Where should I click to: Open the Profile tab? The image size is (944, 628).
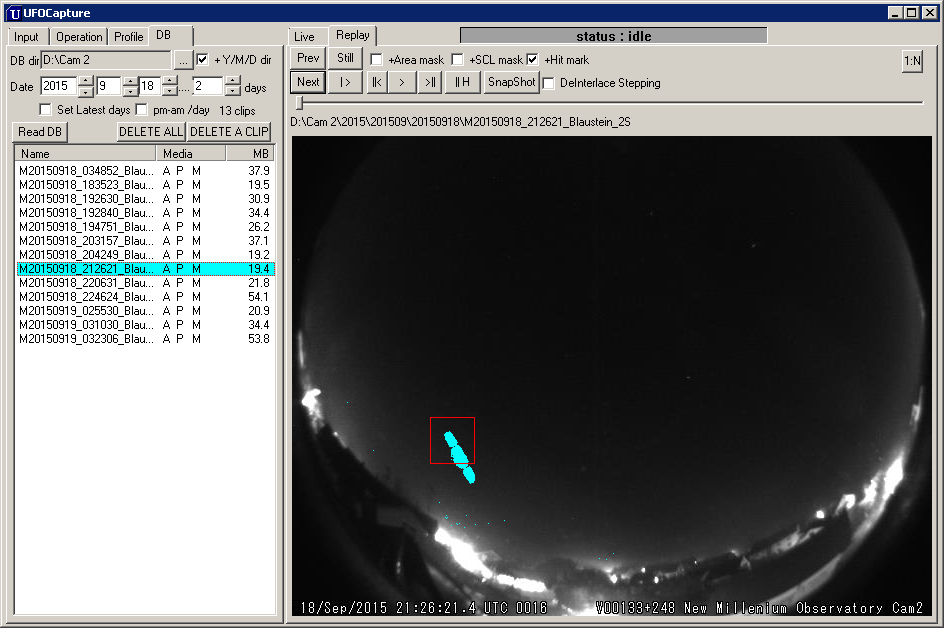129,37
